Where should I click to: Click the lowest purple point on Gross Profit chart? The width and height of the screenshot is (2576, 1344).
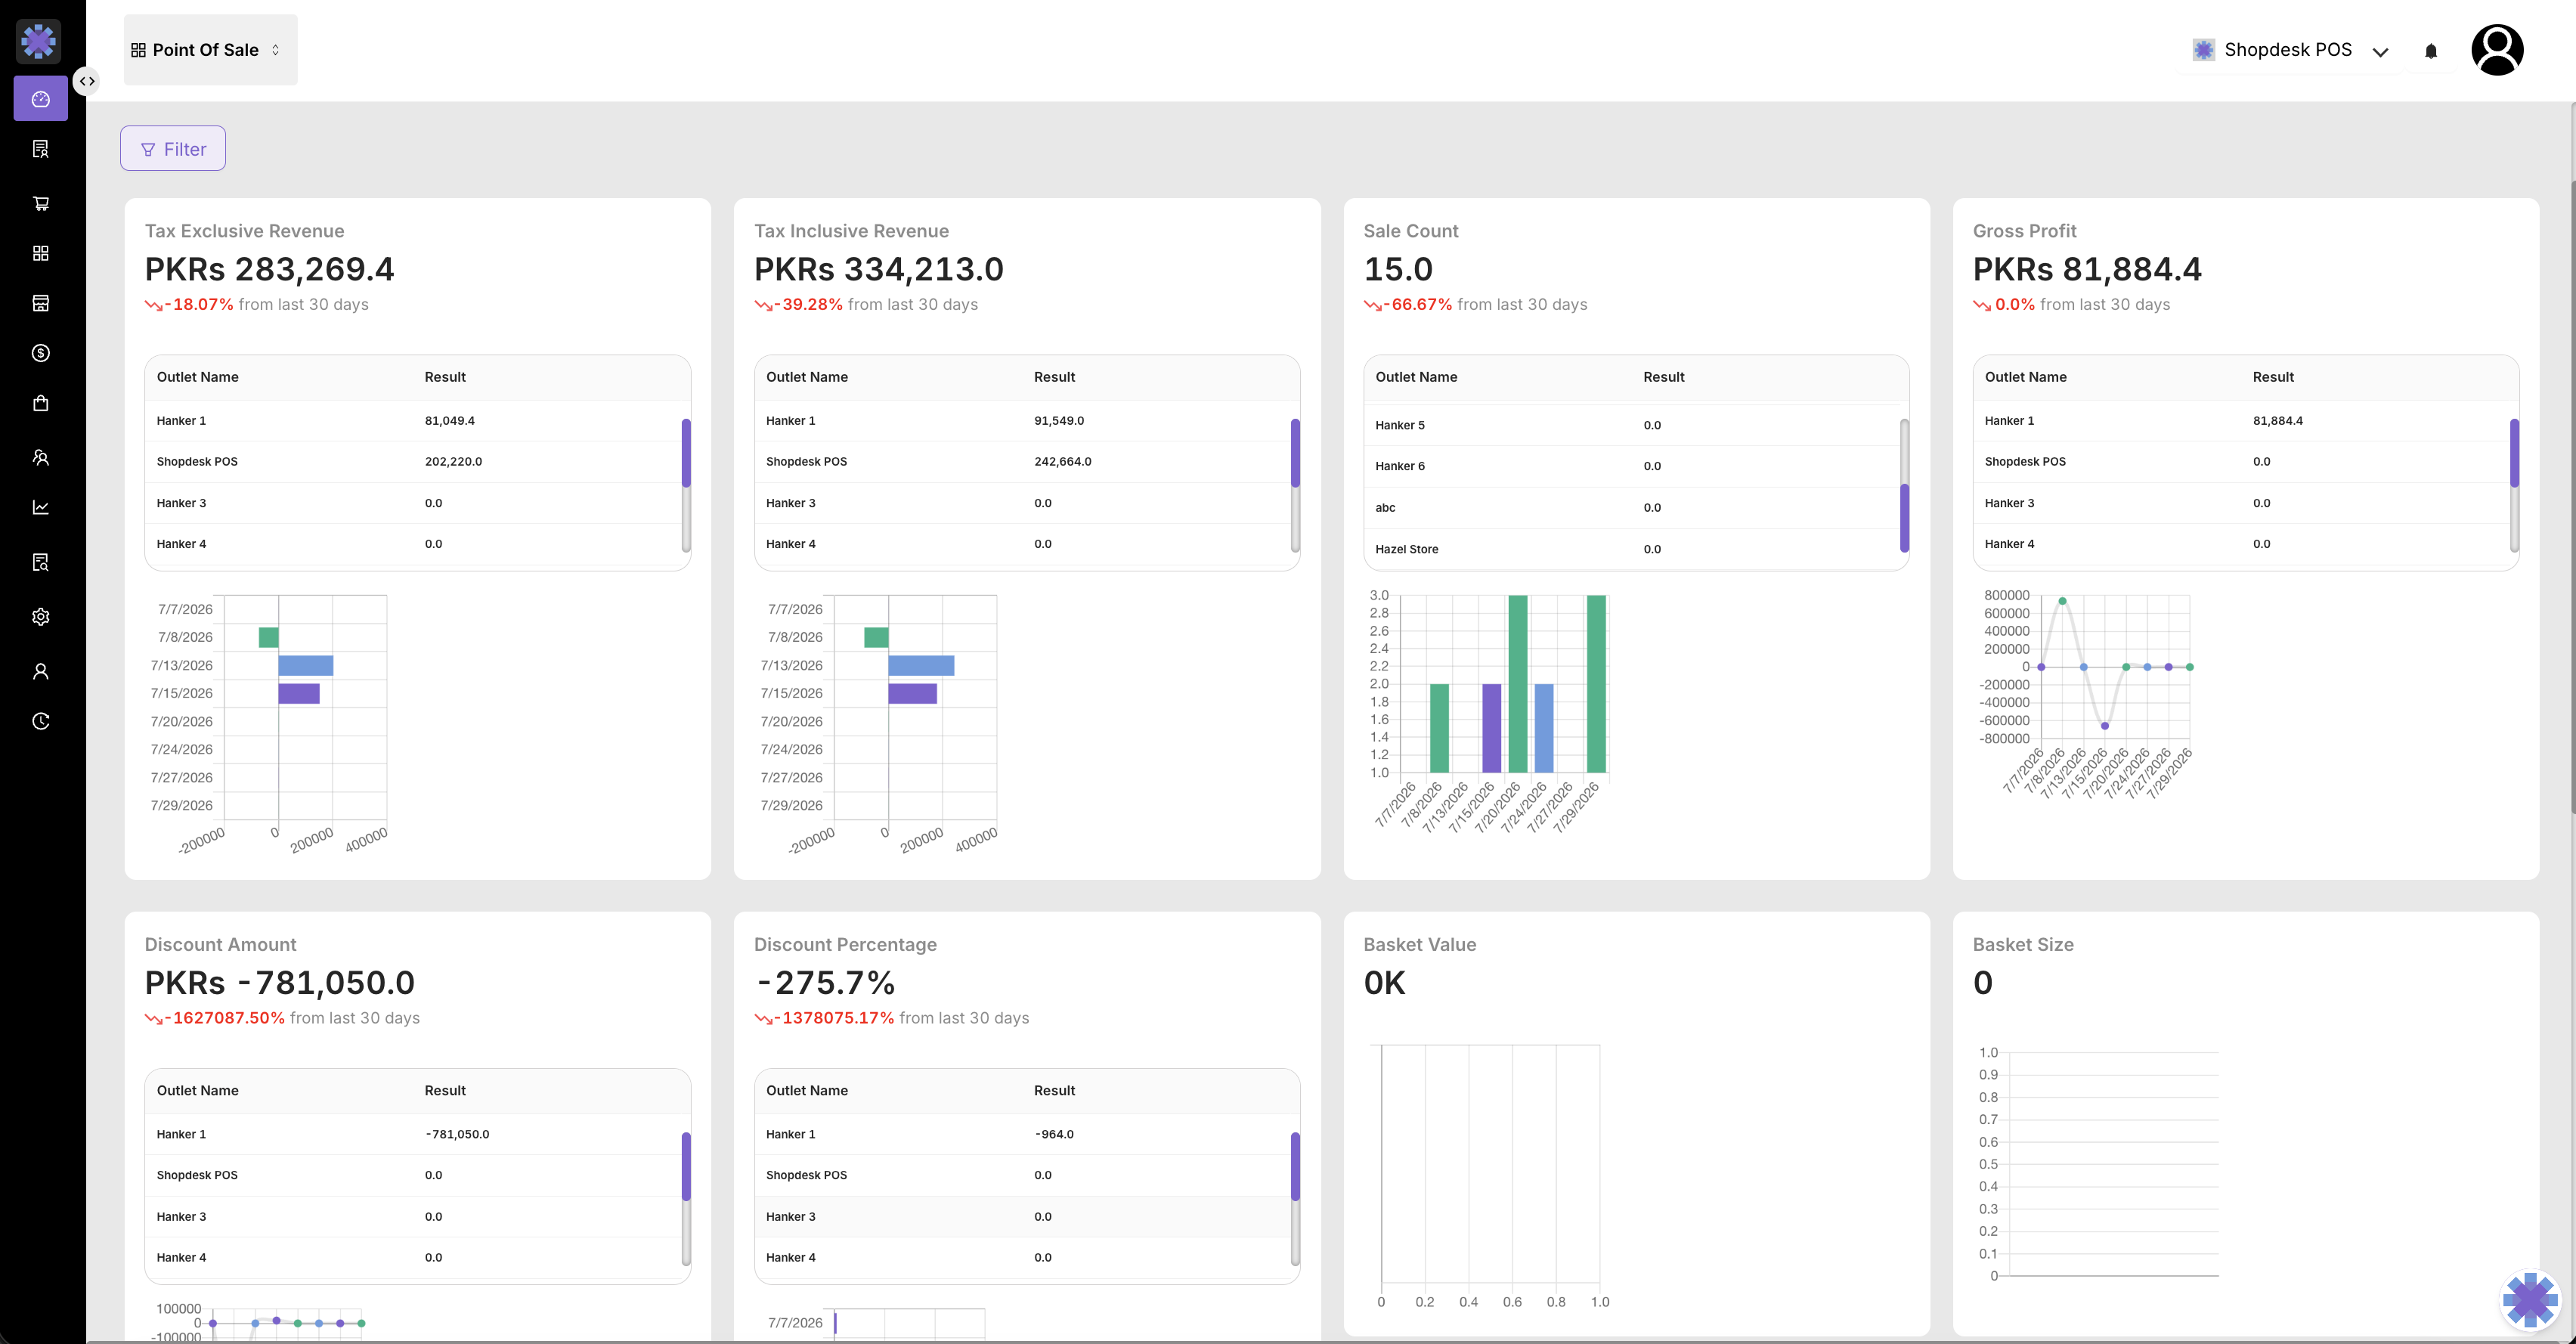2105,726
